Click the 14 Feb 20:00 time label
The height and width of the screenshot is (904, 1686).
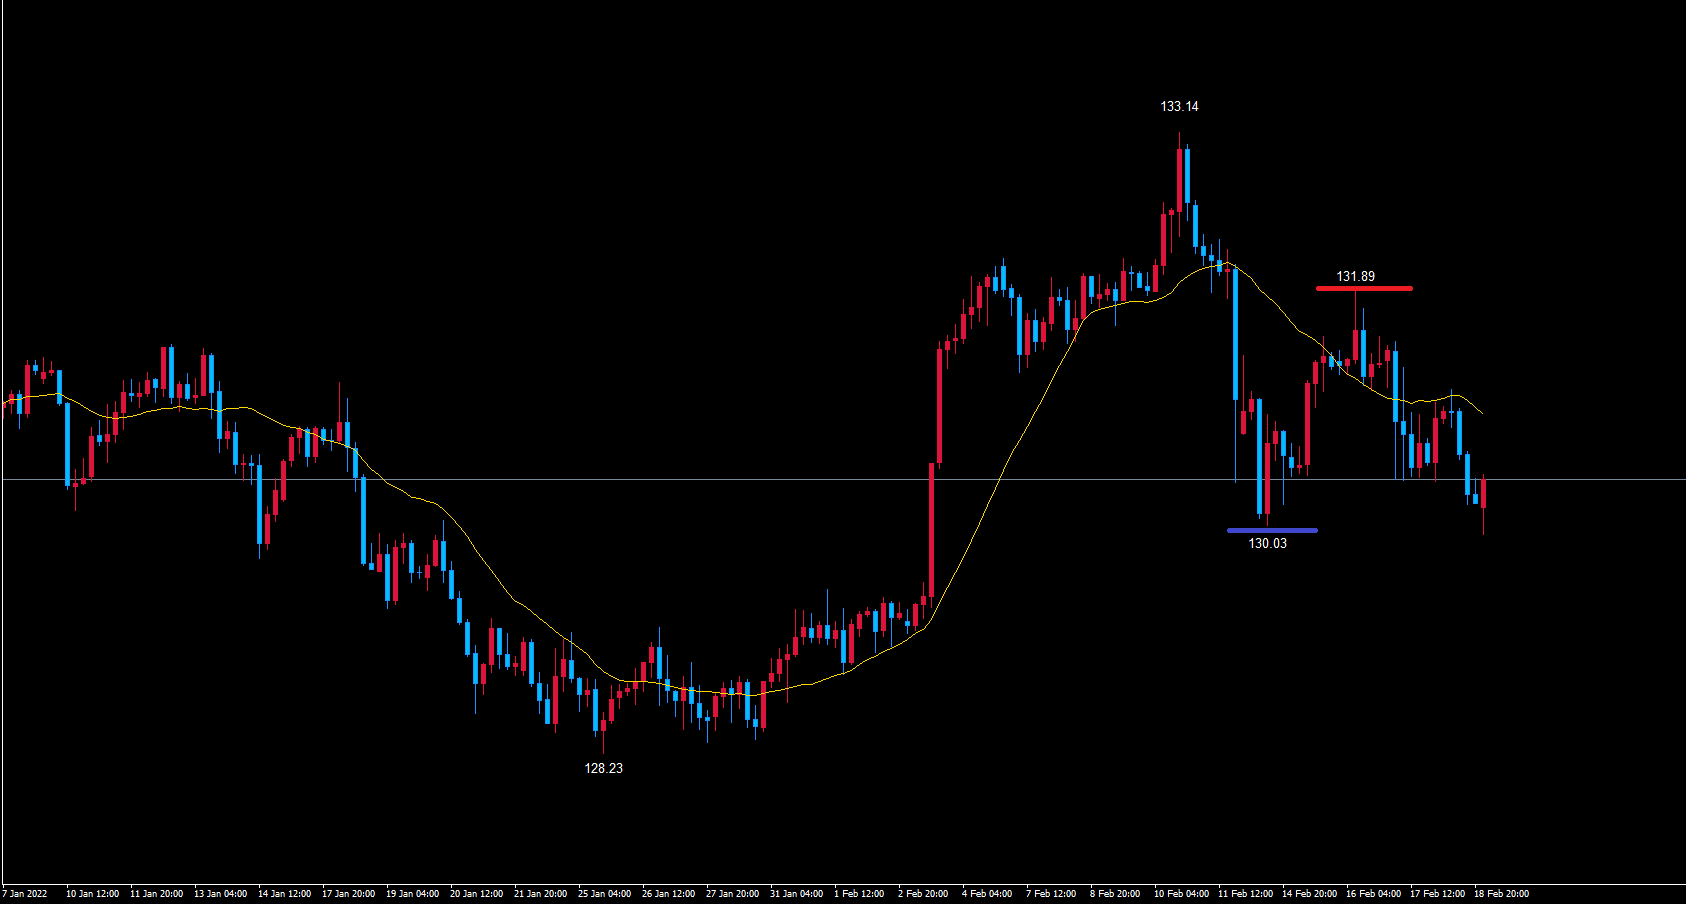click(1309, 894)
